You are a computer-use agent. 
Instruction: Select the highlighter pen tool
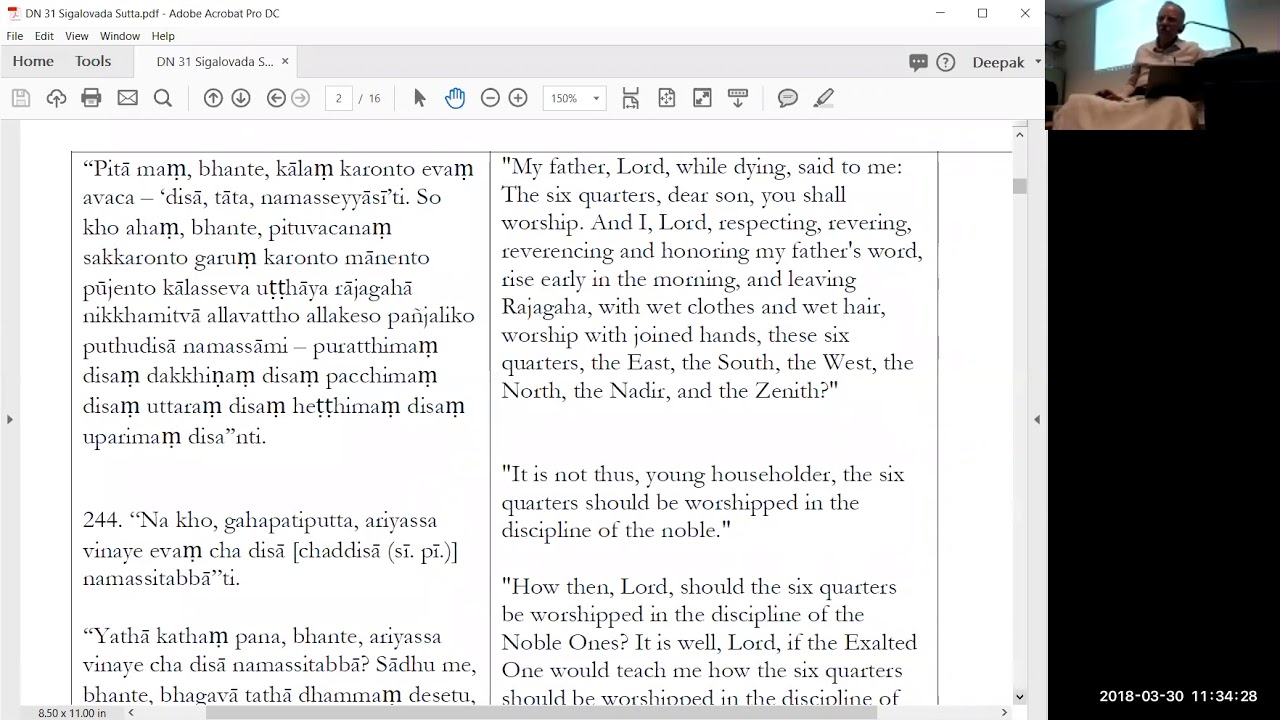[x=823, y=98]
